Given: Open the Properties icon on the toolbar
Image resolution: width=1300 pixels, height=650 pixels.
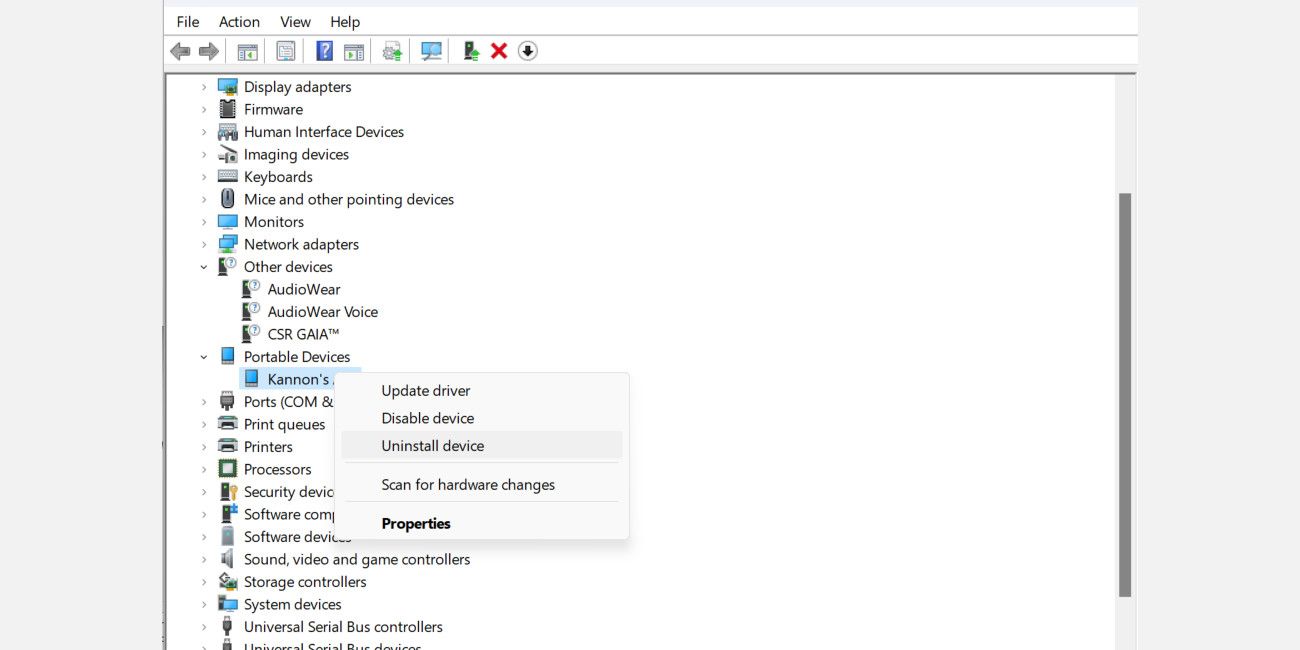Looking at the screenshot, I should point(286,50).
